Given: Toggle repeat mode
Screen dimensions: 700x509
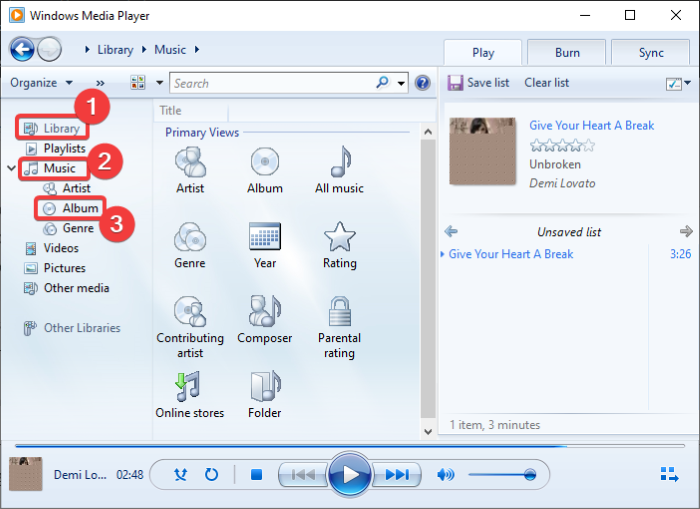Looking at the screenshot, I should pos(211,474).
